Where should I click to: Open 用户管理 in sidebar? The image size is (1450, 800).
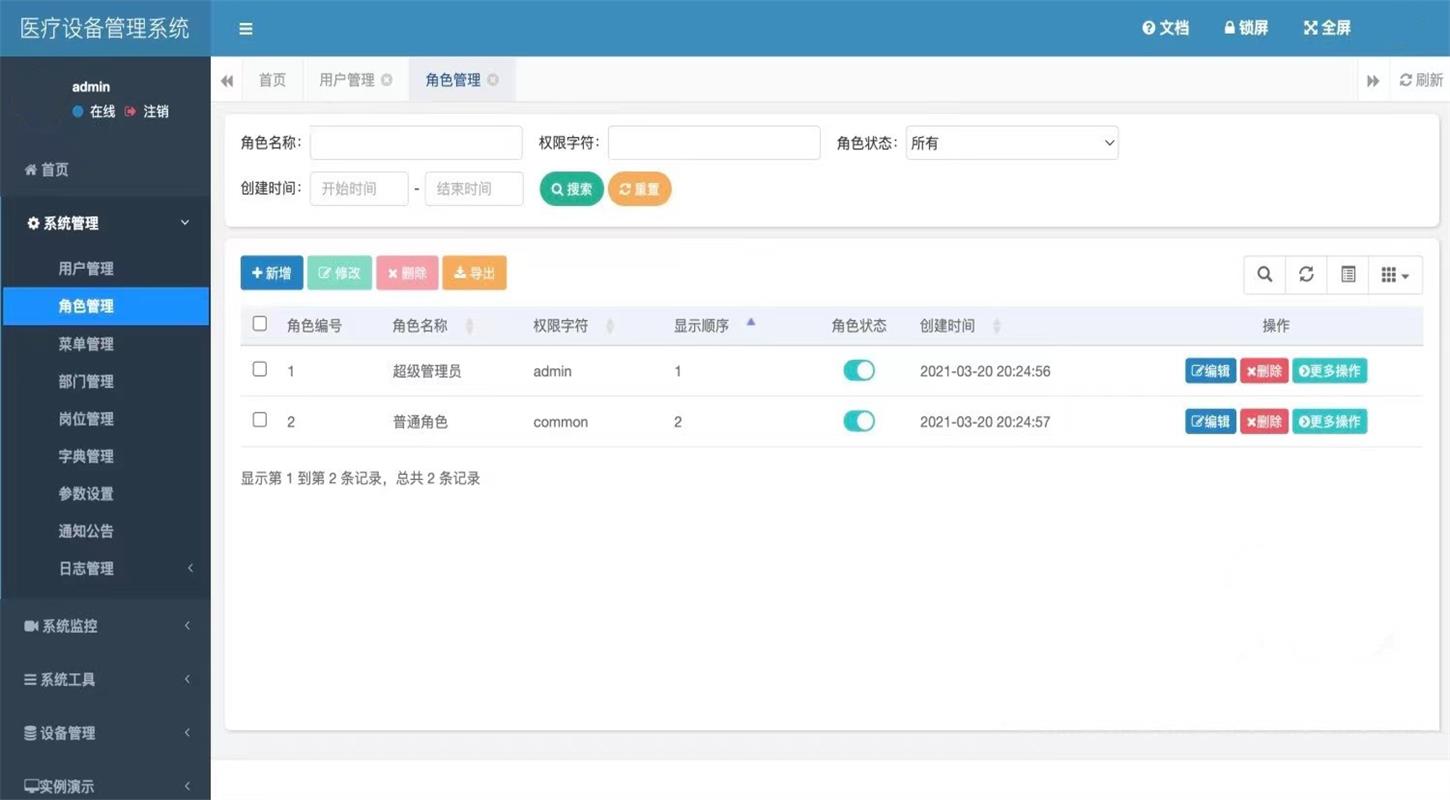coord(86,269)
